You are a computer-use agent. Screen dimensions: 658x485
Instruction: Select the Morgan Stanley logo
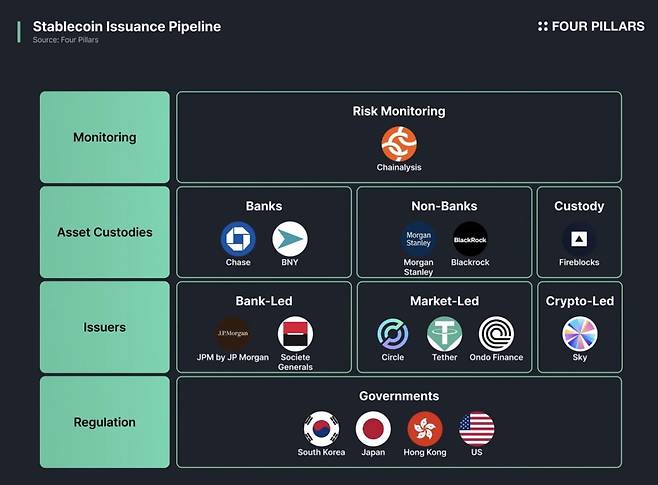click(x=418, y=240)
